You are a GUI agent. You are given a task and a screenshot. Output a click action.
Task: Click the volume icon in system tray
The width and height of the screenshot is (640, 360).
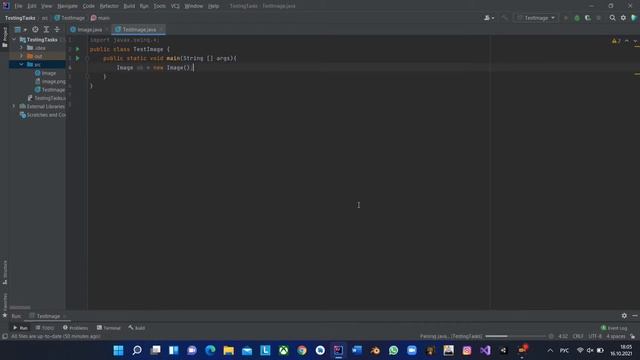click(x=590, y=350)
